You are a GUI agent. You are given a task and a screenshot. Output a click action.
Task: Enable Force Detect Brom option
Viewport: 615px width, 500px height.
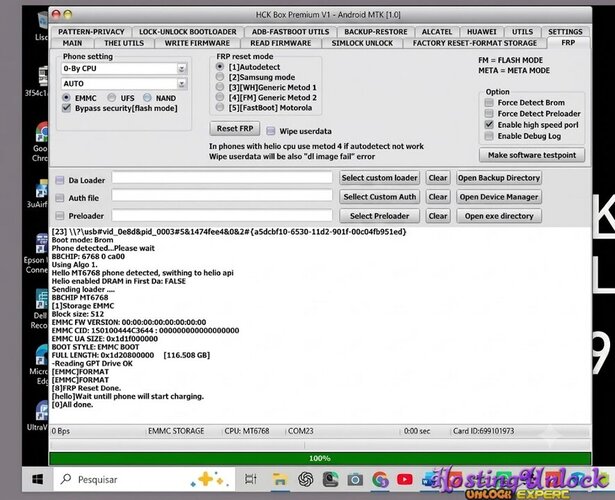click(489, 102)
